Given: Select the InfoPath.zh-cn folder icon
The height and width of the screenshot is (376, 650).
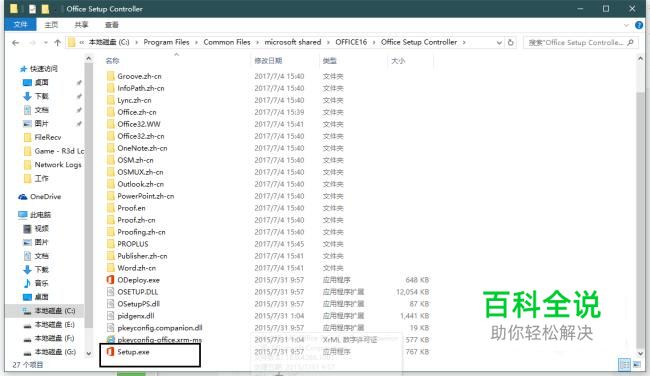Looking at the screenshot, I should click(110, 88).
